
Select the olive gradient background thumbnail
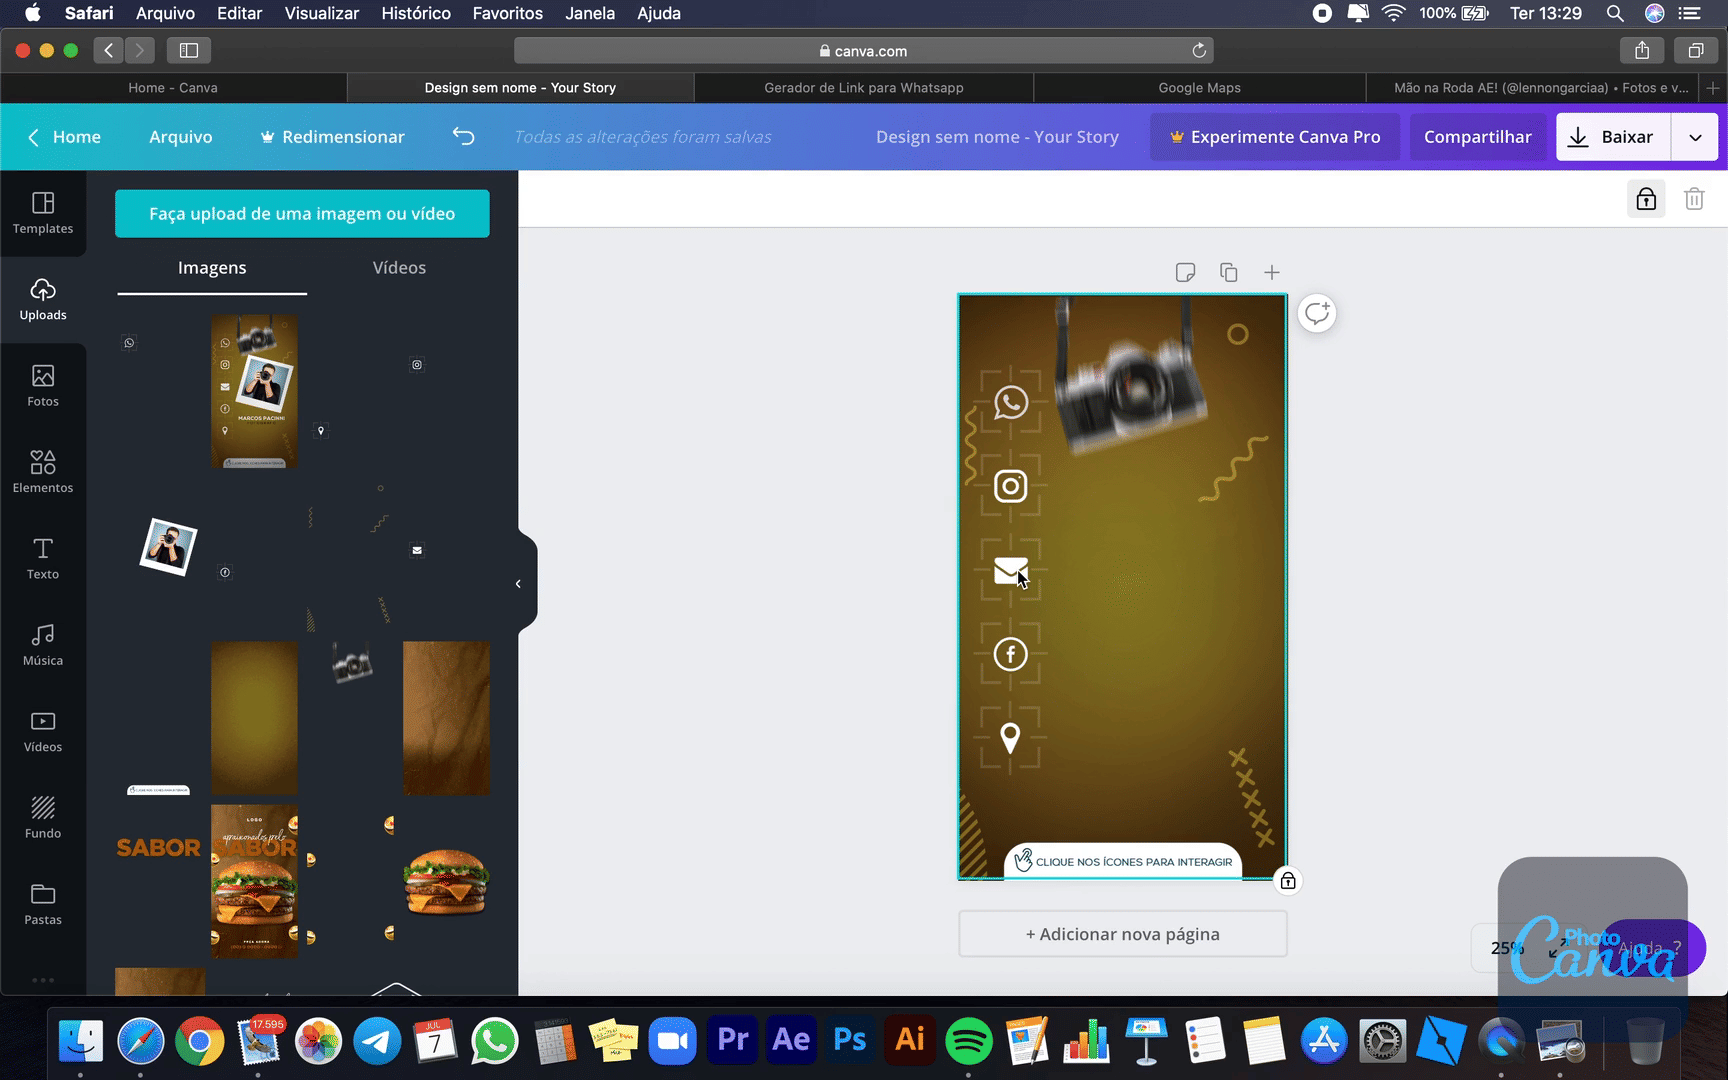(x=254, y=718)
